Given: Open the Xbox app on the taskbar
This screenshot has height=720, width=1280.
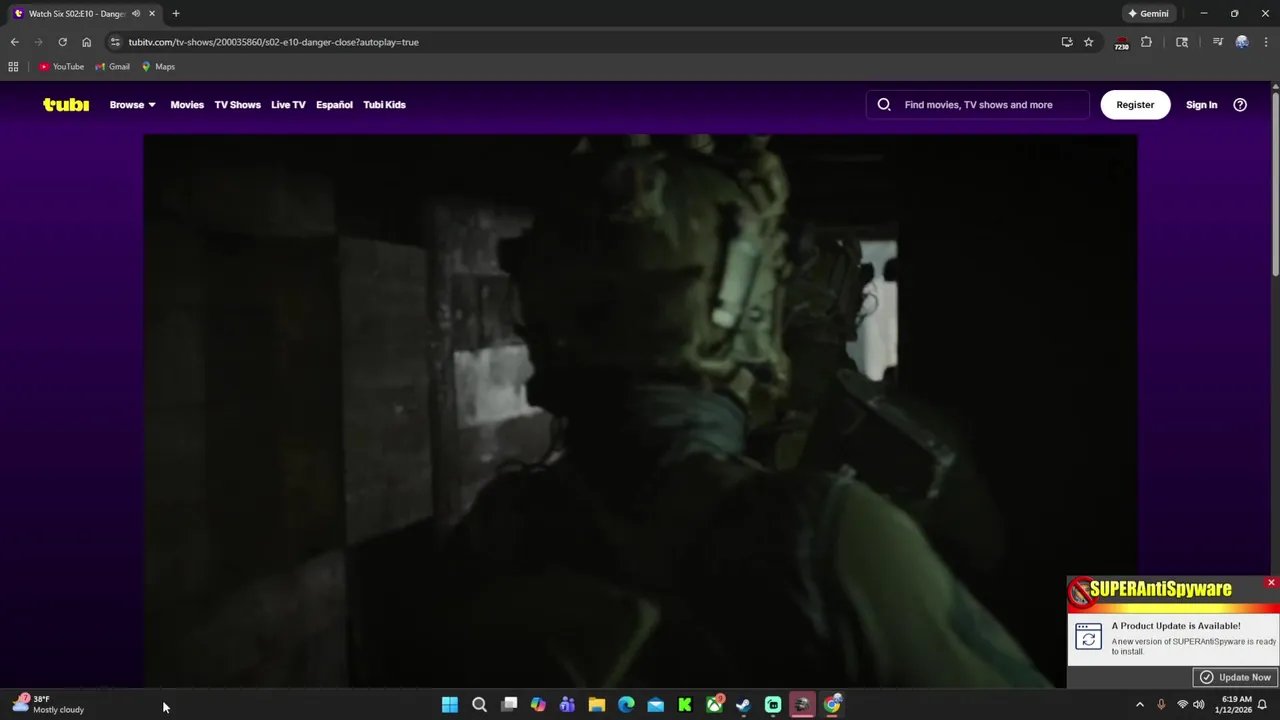Looking at the screenshot, I should pos(715,705).
